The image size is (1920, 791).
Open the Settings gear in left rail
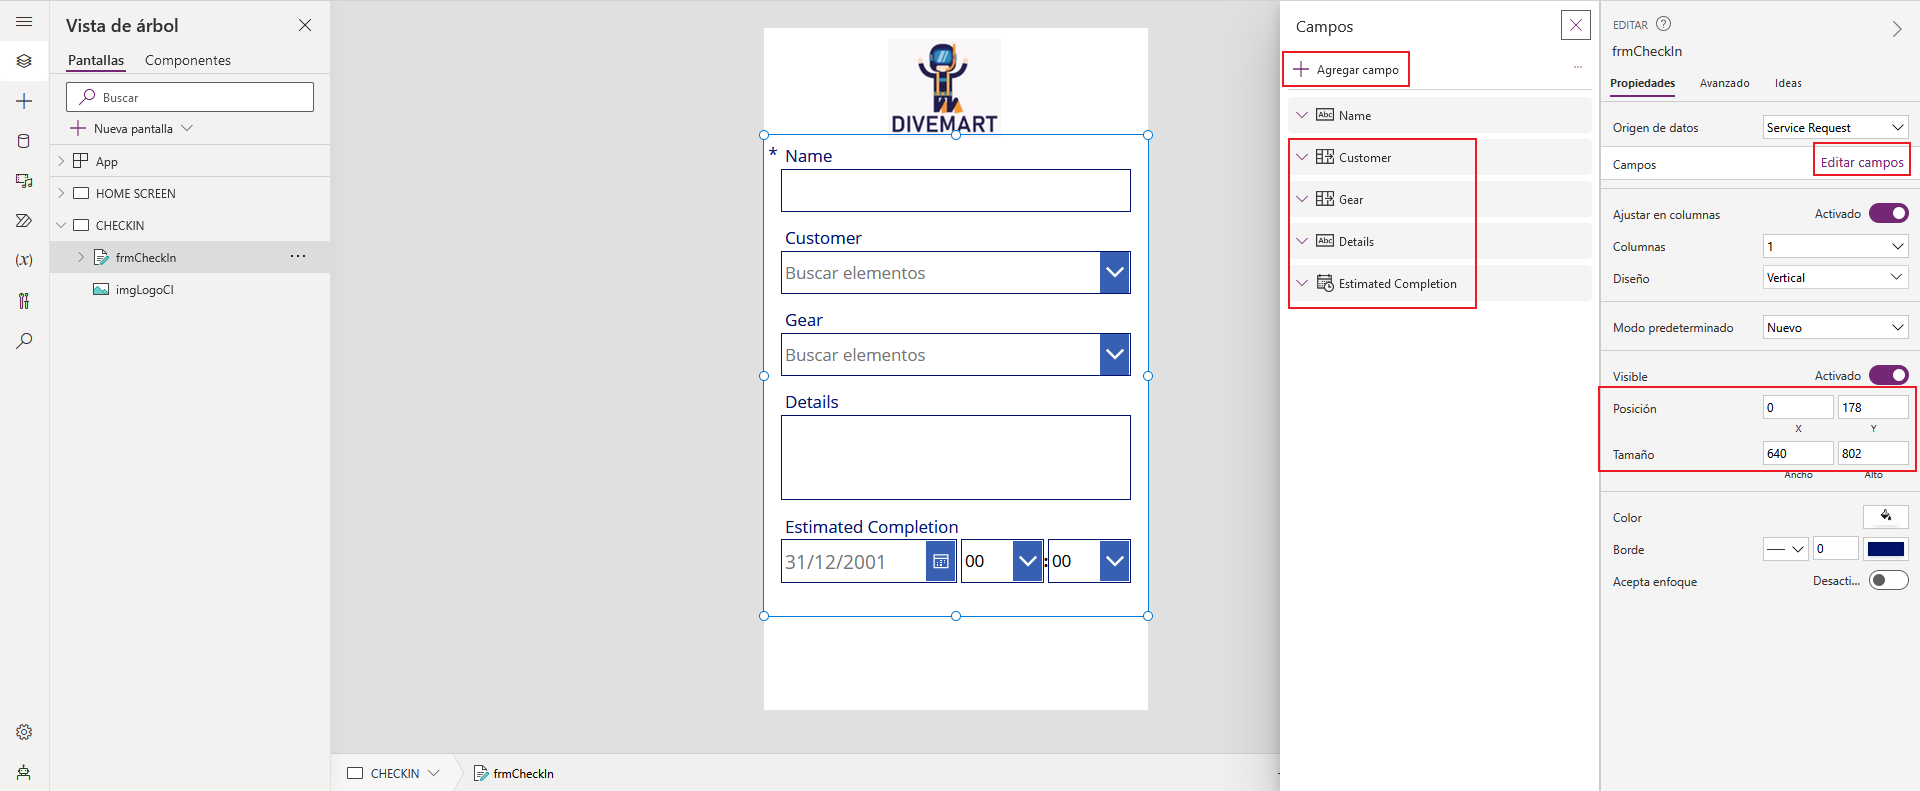(x=24, y=732)
